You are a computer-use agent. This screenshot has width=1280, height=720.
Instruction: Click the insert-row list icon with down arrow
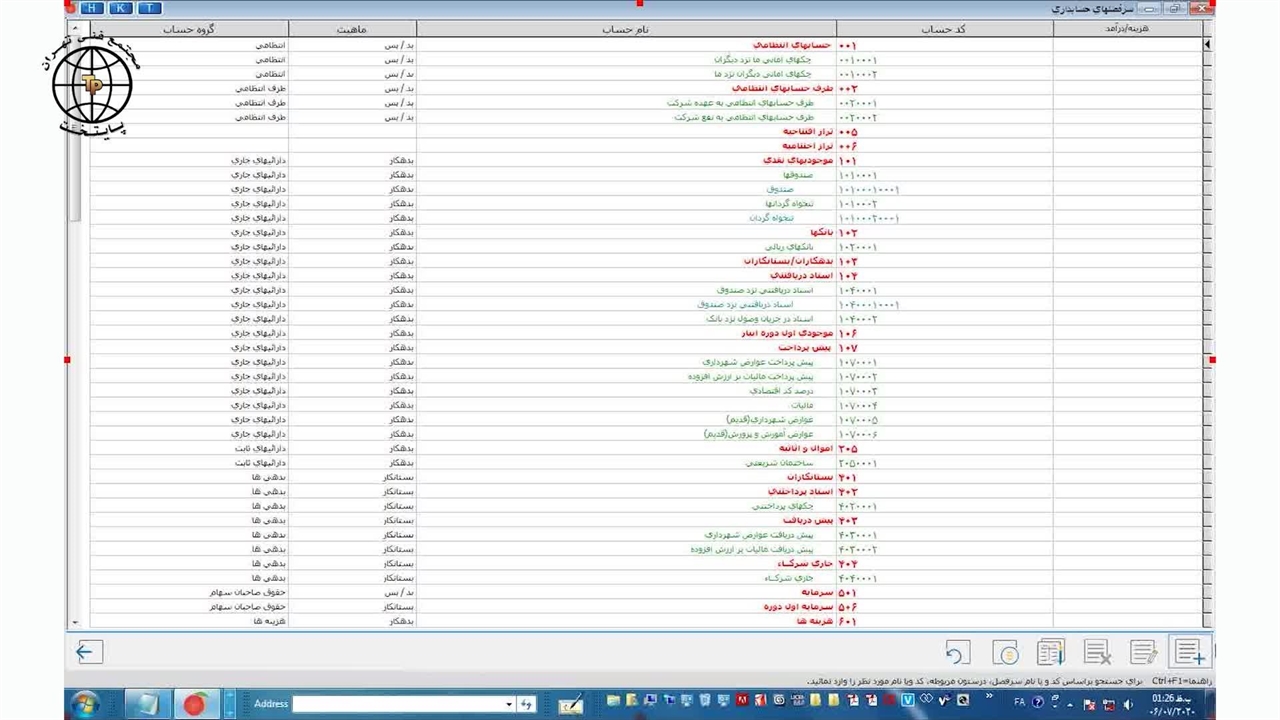1050,653
